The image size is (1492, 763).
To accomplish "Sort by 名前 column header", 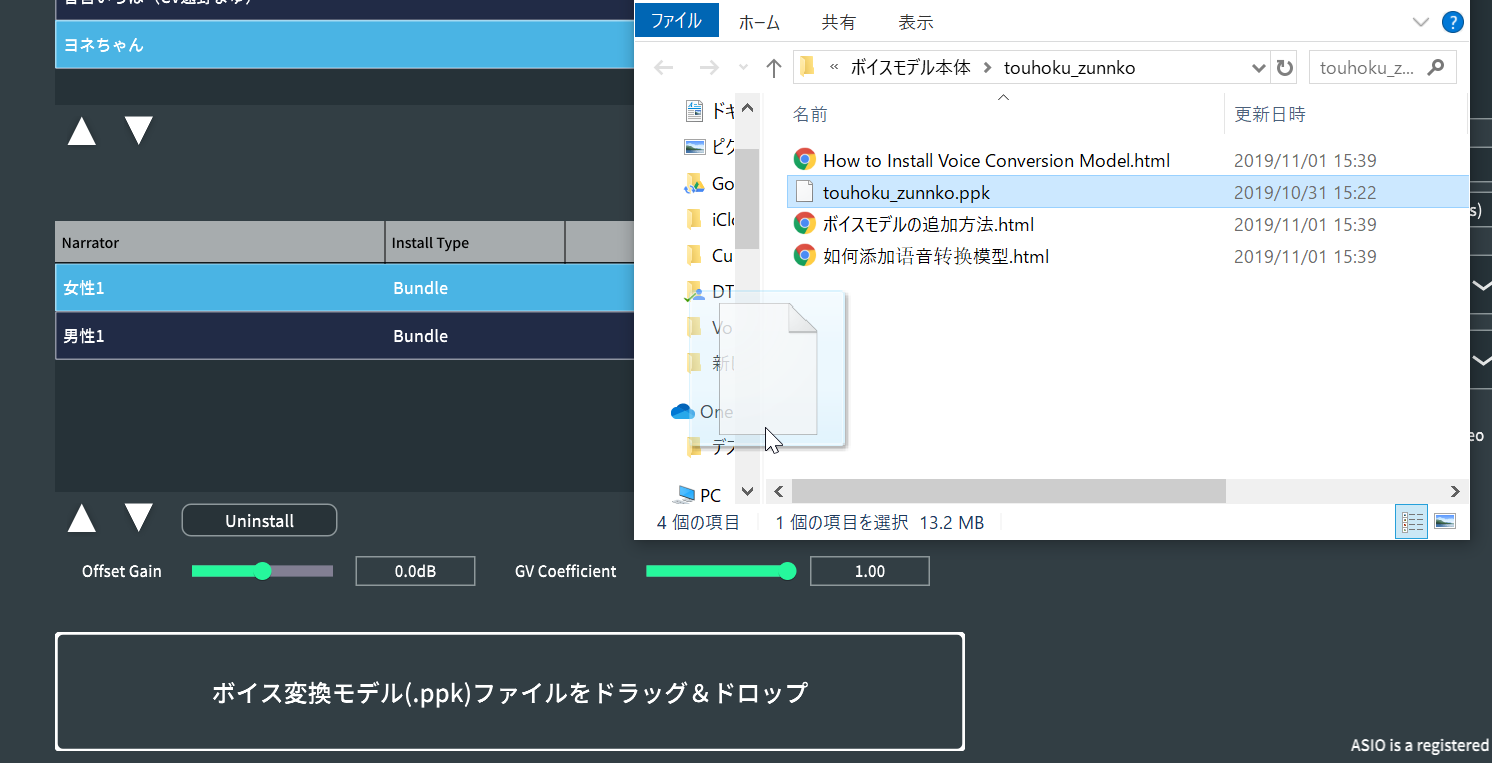I will point(810,114).
